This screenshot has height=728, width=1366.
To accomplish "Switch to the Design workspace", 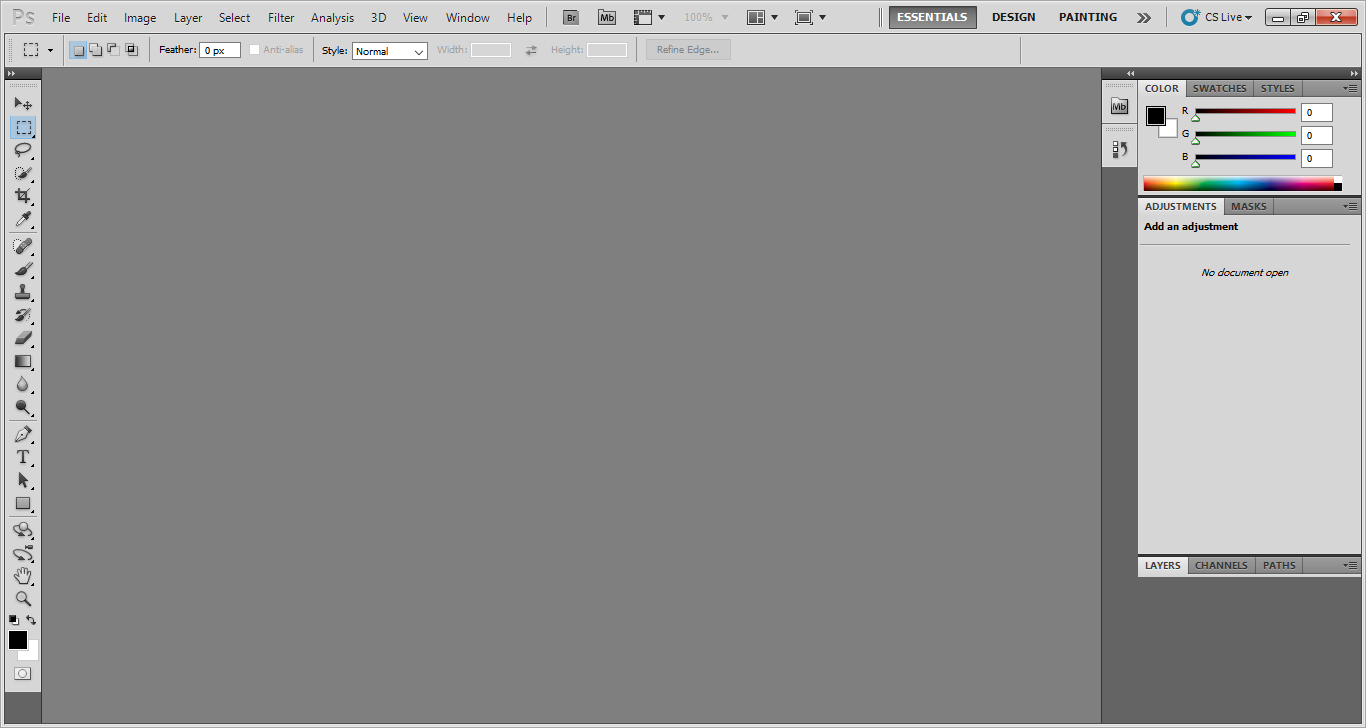I will tap(1013, 17).
